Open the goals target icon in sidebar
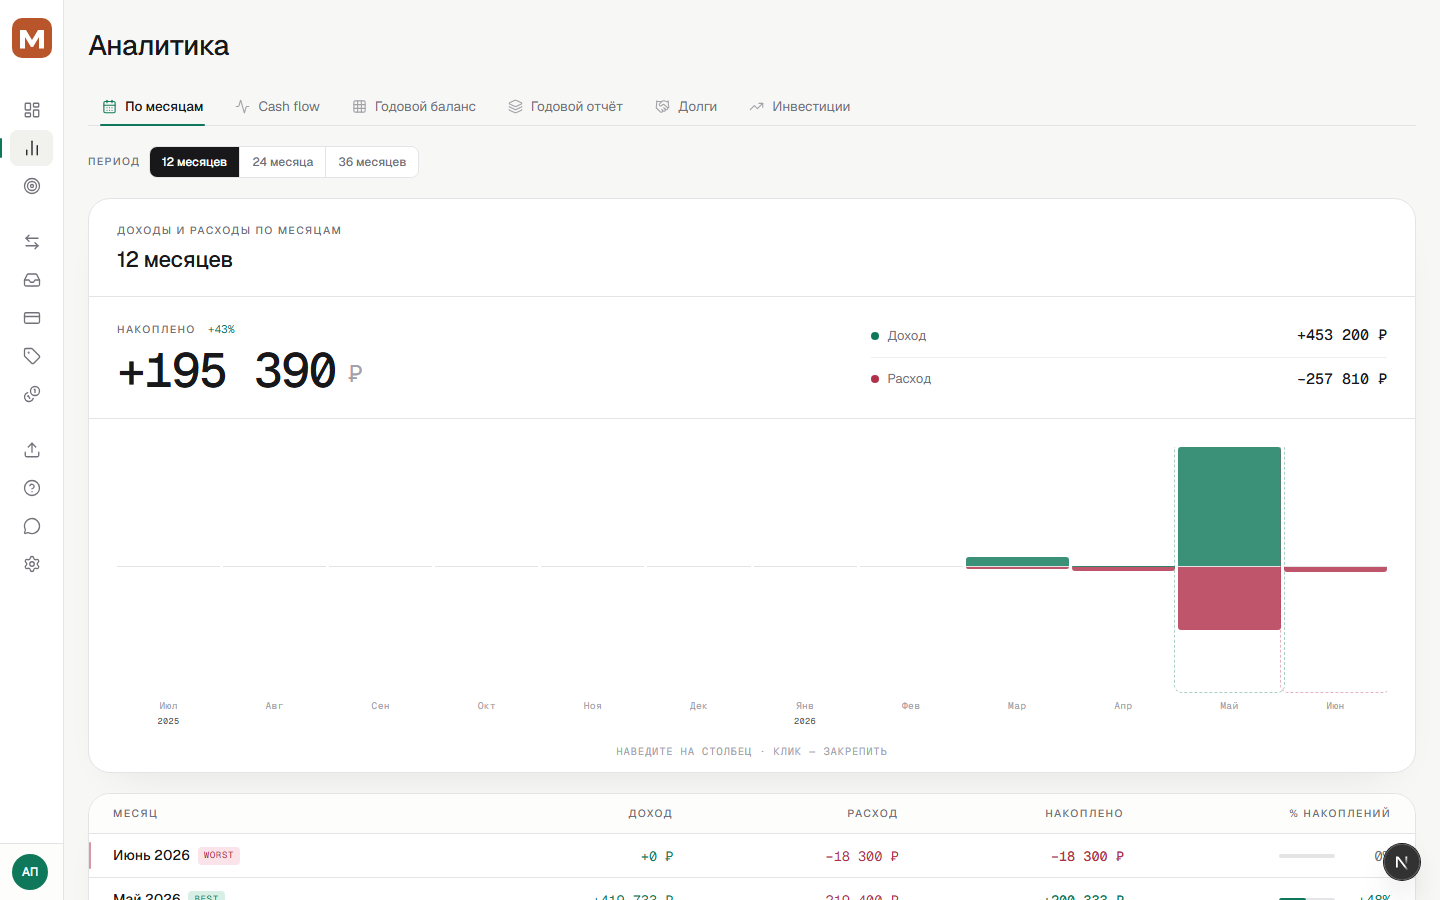Screen dimensions: 1440x900 pyautogui.click(x=32, y=186)
